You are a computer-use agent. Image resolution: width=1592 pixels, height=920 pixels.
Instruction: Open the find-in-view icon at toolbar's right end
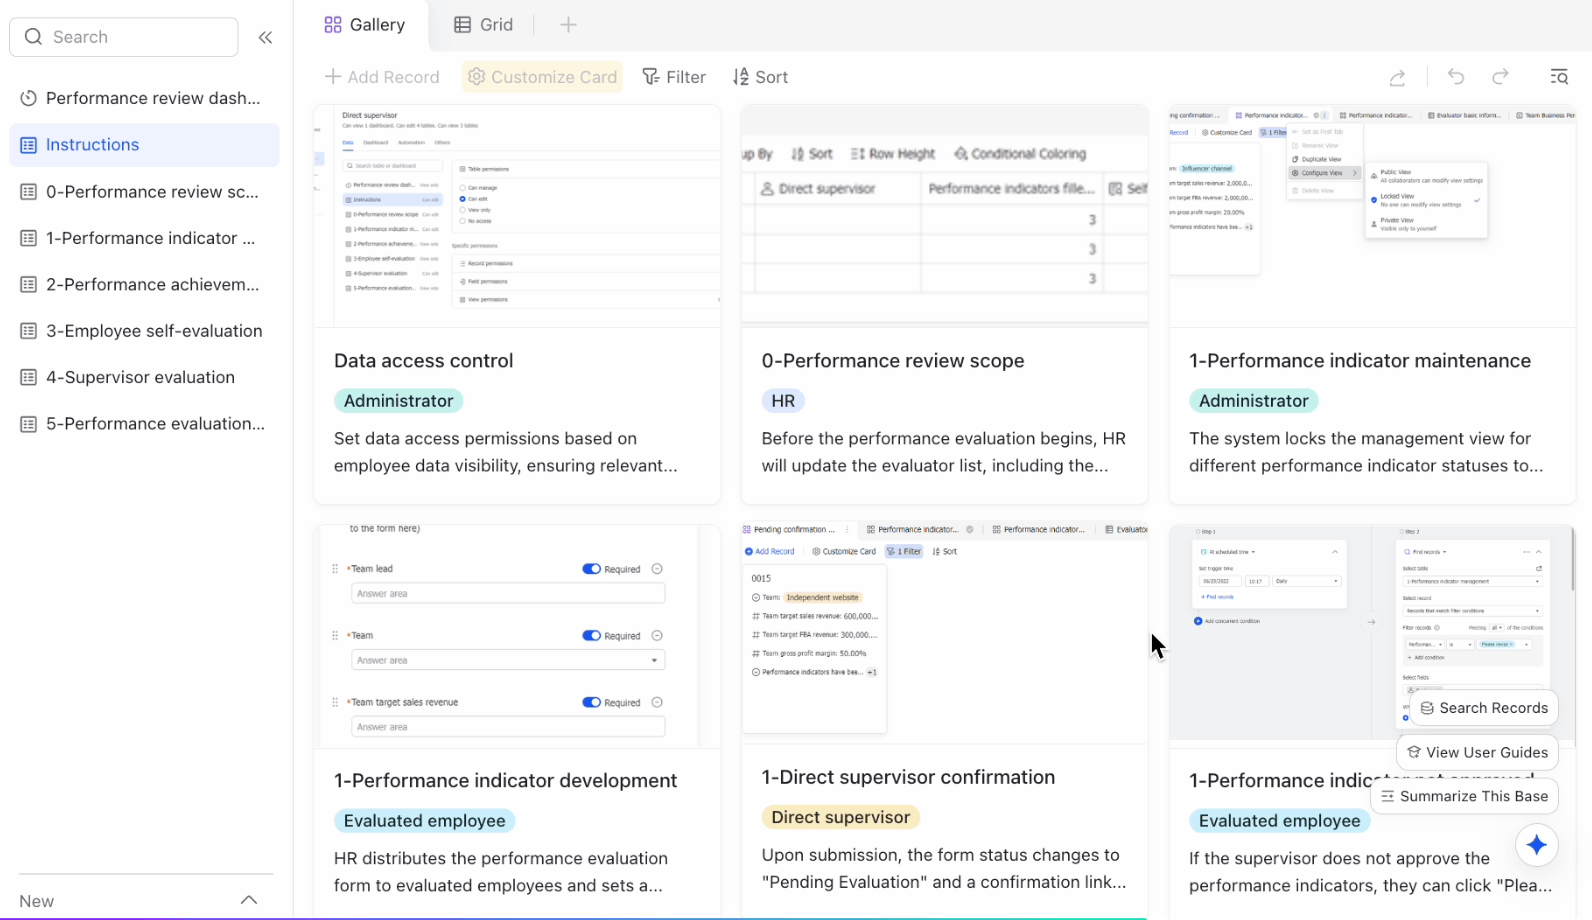coord(1559,77)
